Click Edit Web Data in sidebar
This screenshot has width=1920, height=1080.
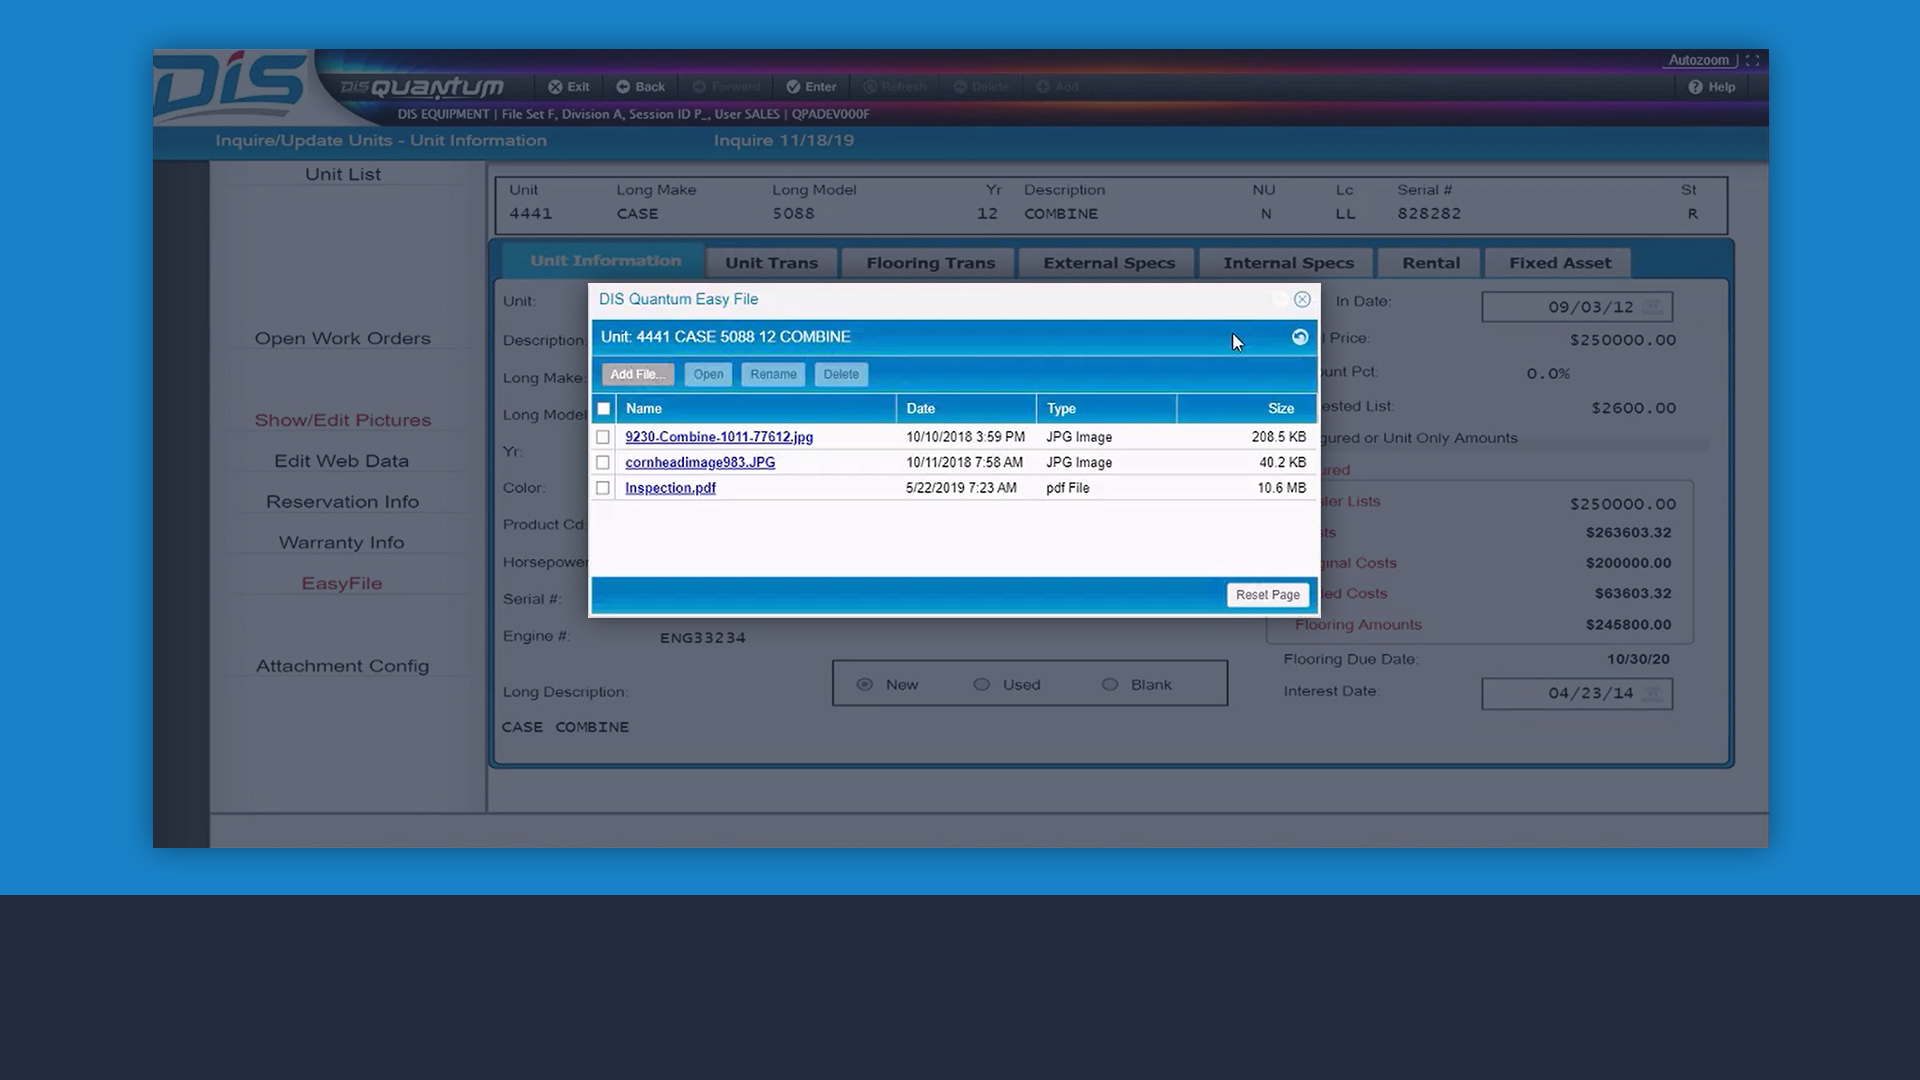point(342,461)
